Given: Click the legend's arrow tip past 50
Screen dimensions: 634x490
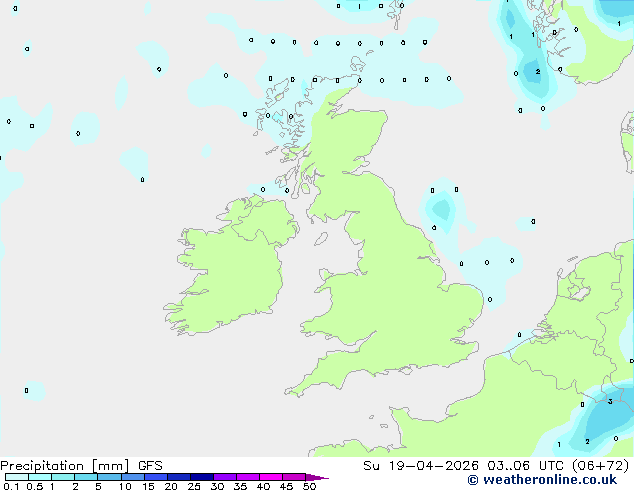Looking at the screenshot, I should click(318, 477).
